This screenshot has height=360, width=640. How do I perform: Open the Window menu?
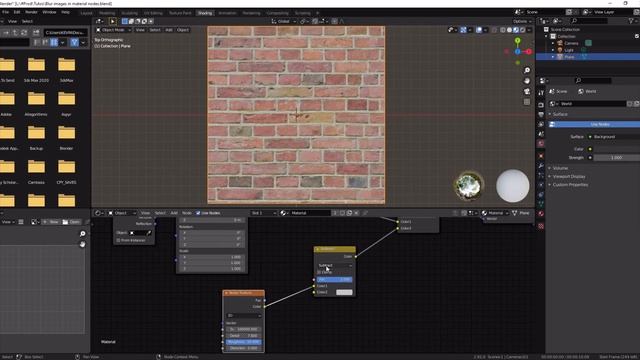click(49, 12)
